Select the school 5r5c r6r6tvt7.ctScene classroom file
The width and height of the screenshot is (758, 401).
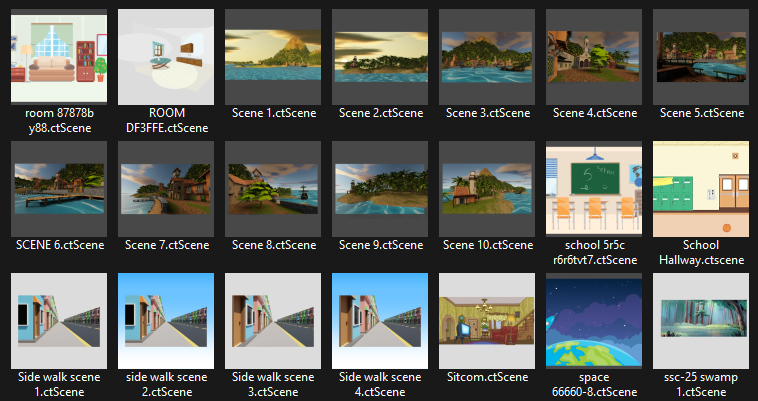pos(594,188)
